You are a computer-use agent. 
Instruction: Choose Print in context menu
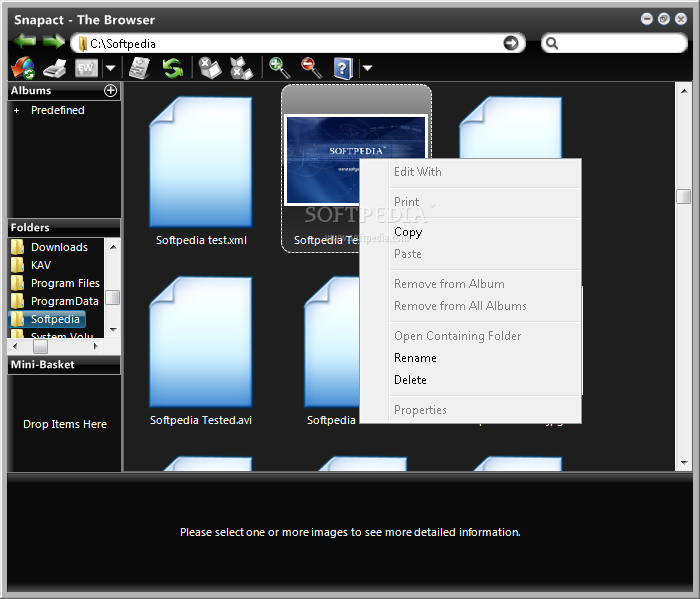tap(471, 202)
